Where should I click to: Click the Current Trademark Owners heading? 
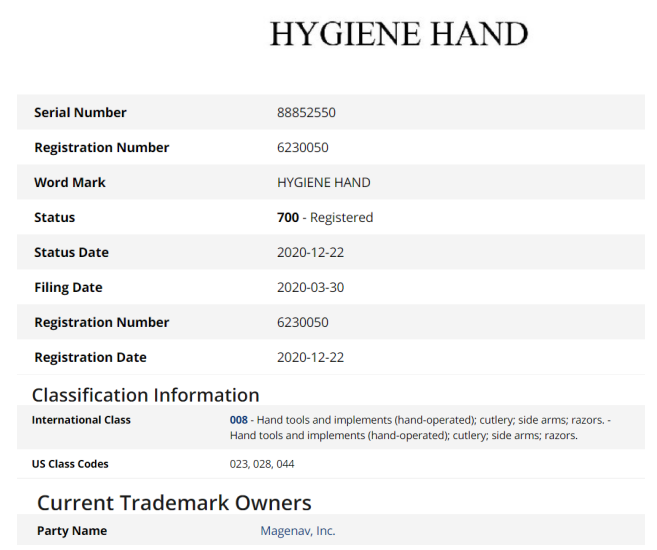tap(174, 503)
